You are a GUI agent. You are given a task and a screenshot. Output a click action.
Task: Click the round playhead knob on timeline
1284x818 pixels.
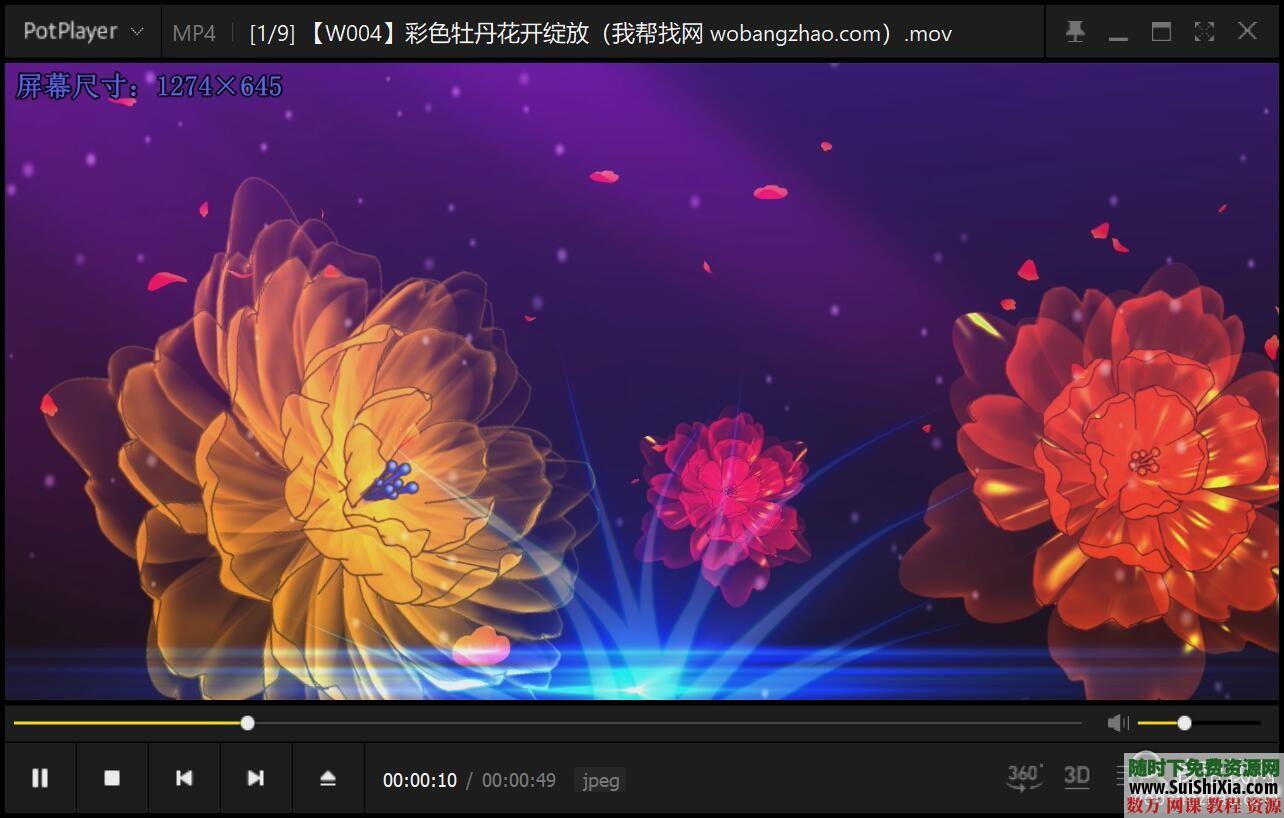(x=247, y=722)
